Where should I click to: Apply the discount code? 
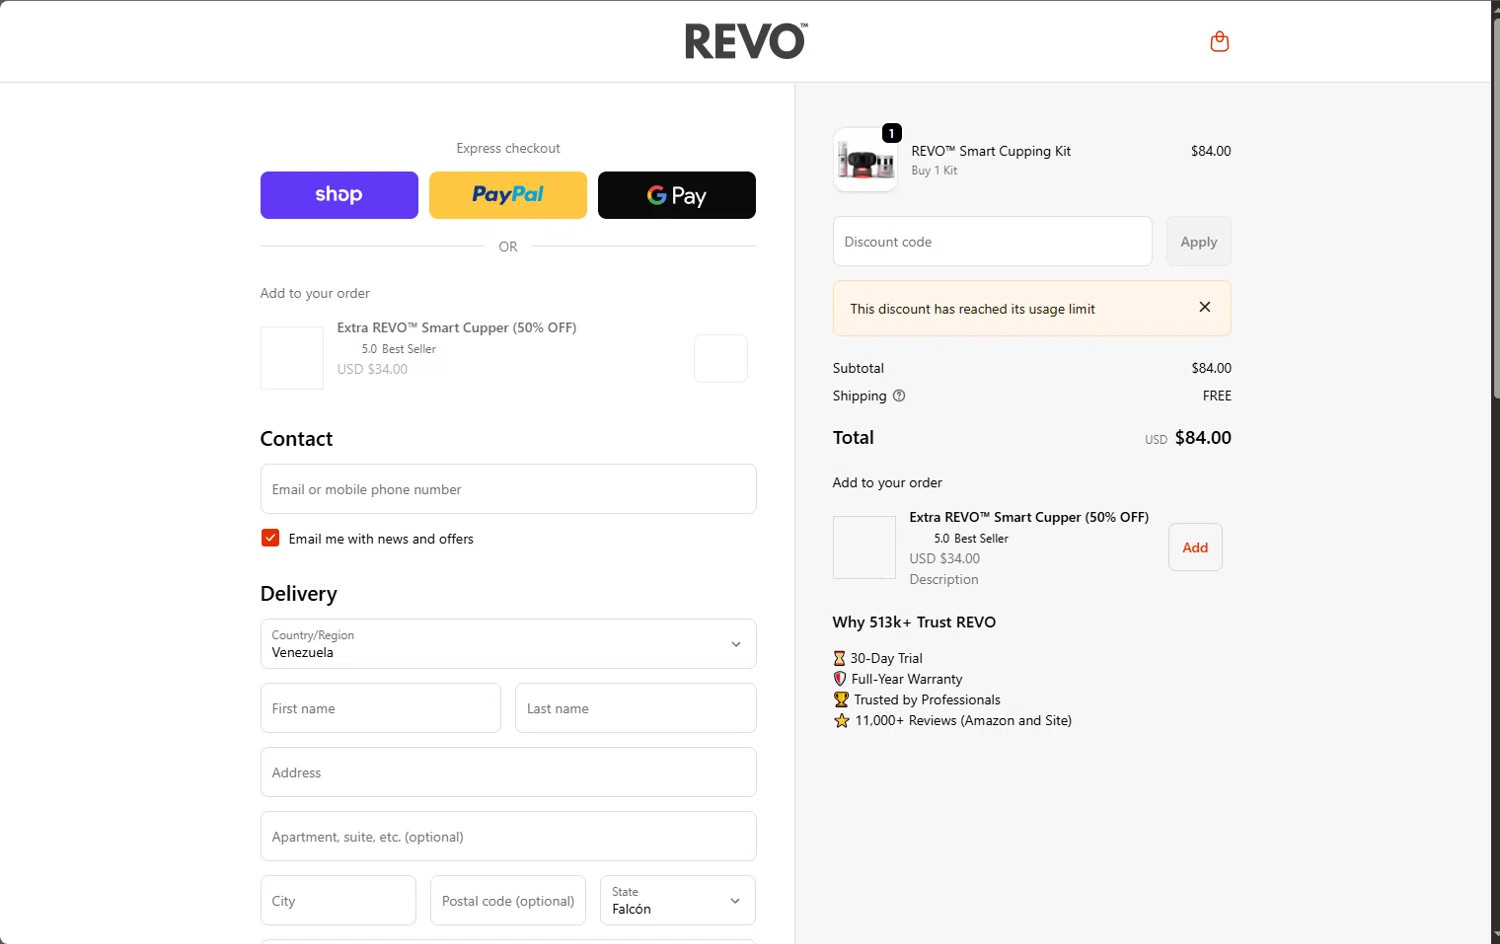click(1199, 241)
